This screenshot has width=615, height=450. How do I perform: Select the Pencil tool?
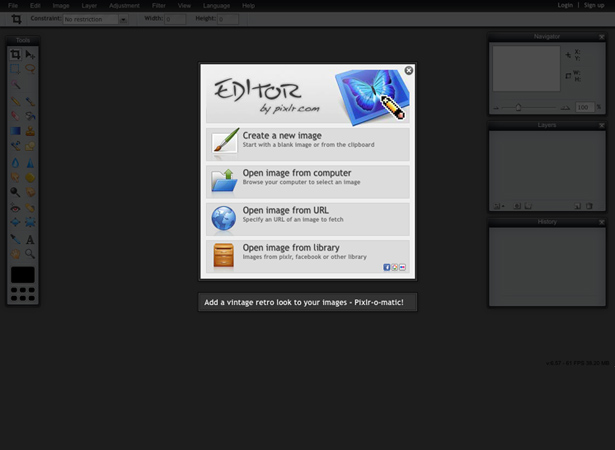click(15, 101)
